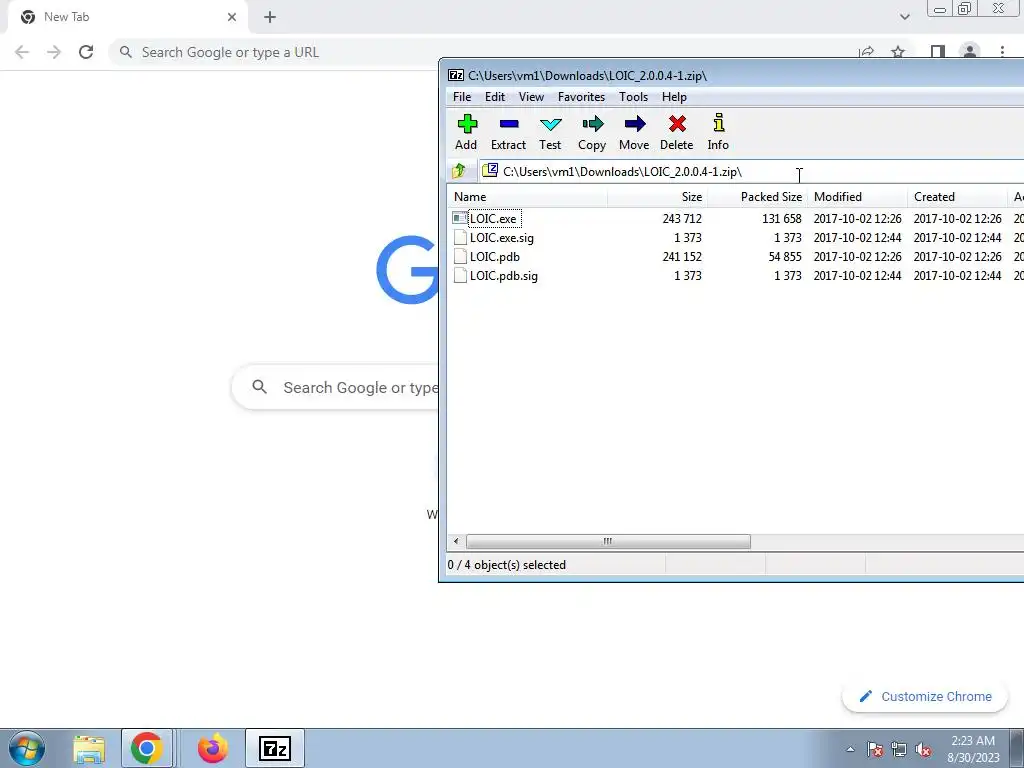The height and width of the screenshot is (768, 1024).
Task: Click the scrollbar left arrow in 7-Zip
Action: (x=456, y=541)
